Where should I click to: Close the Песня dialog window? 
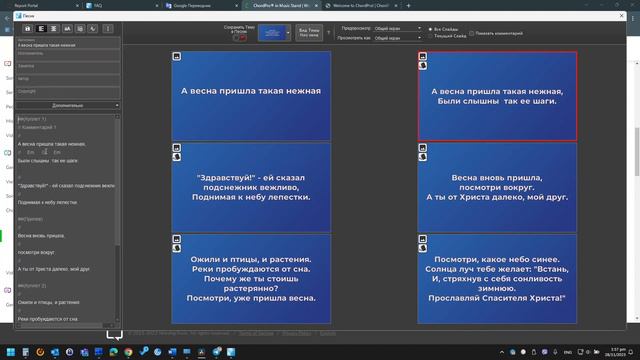621,16
